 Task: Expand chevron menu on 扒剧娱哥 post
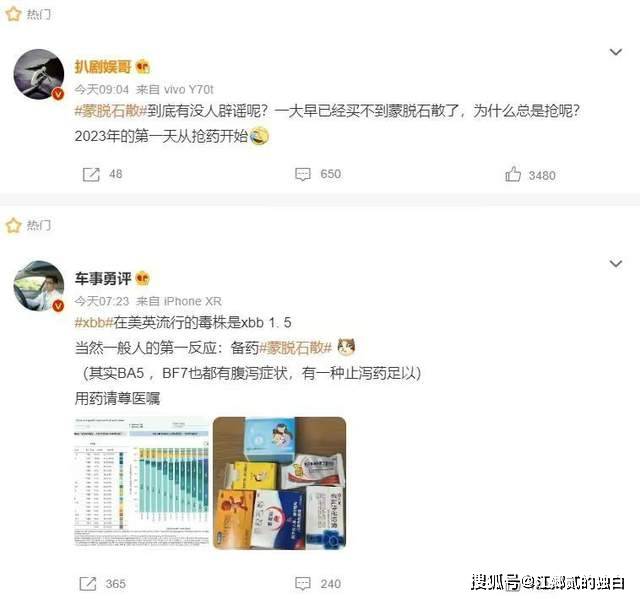pos(616,52)
